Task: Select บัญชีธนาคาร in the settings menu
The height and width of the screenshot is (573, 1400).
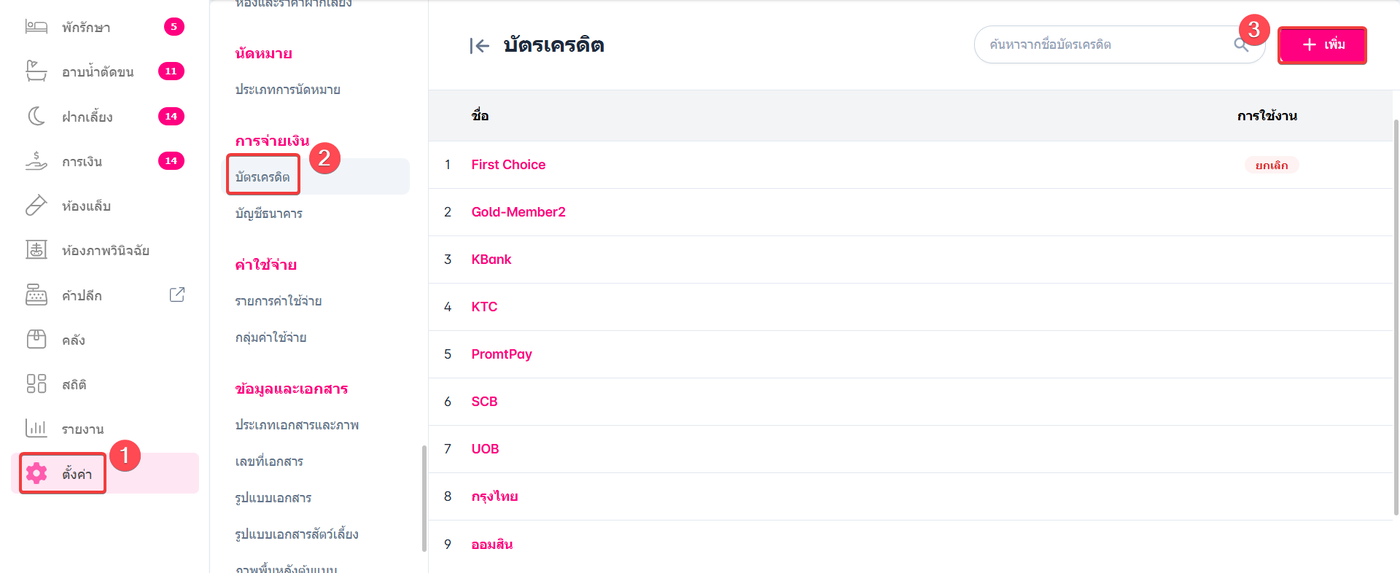Action: pyautogui.click(x=268, y=213)
